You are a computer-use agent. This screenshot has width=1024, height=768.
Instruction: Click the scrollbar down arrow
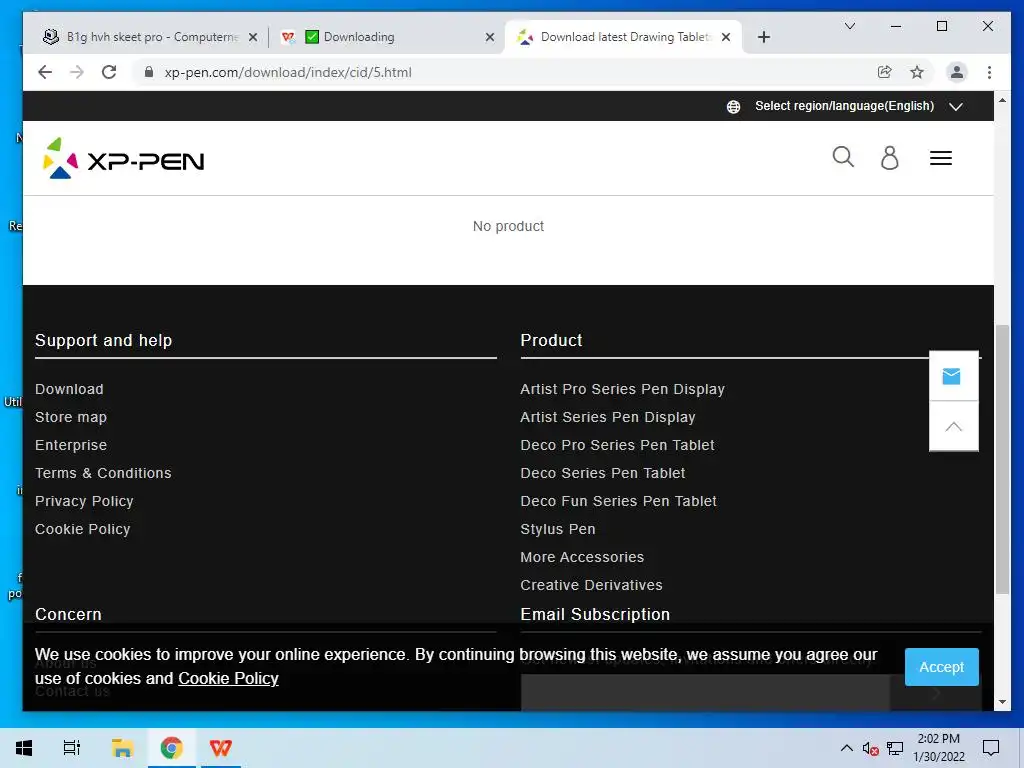tap(1002, 703)
